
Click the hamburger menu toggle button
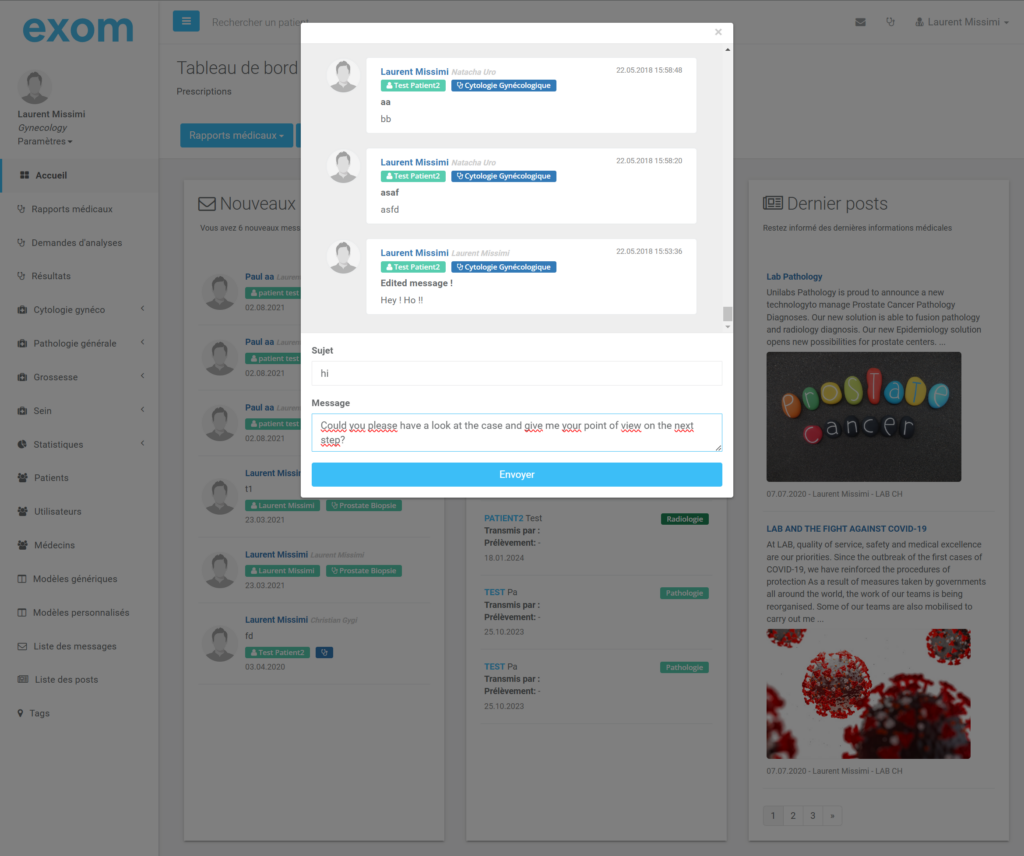[186, 21]
